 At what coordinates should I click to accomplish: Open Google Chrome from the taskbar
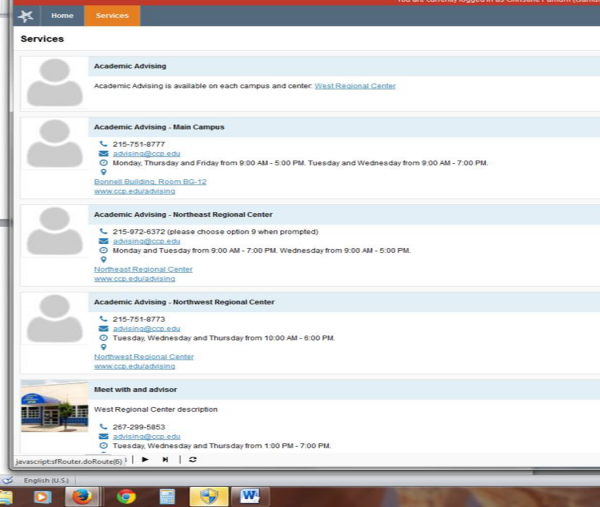pos(126,497)
